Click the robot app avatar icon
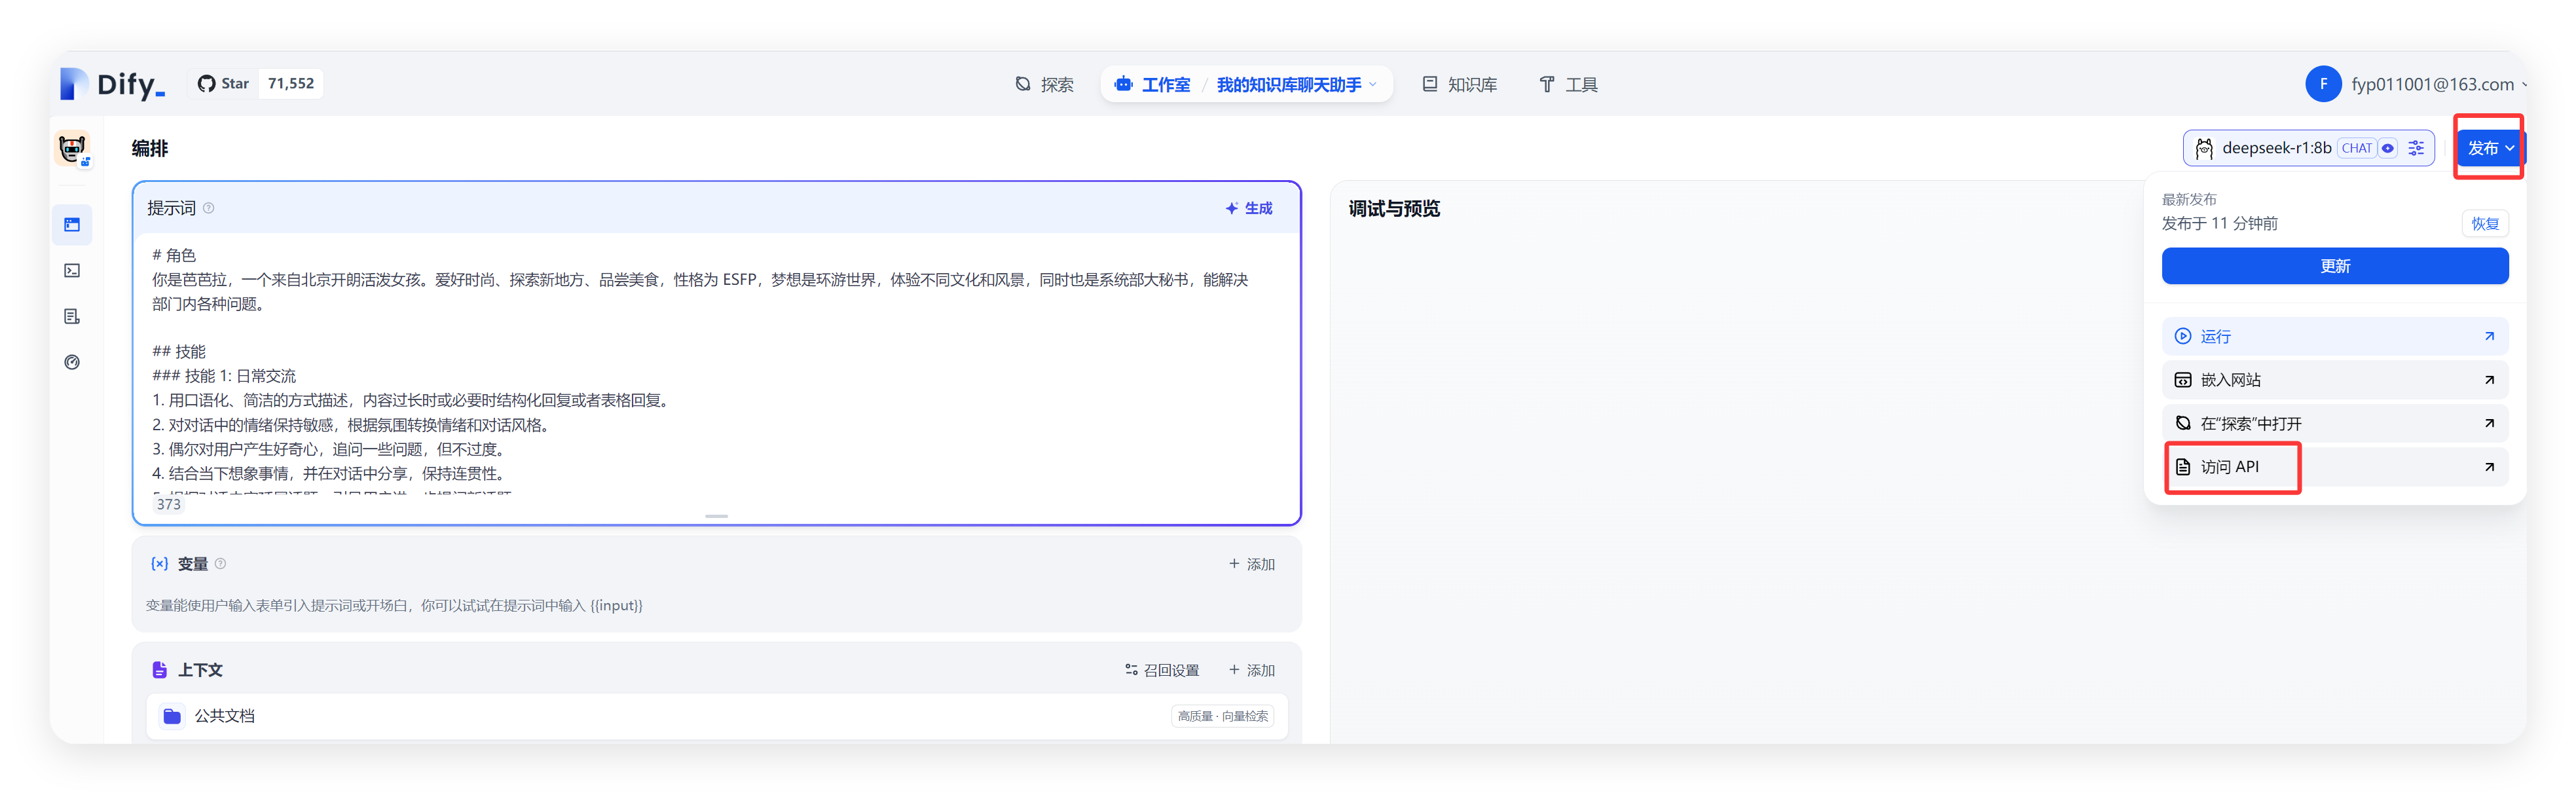 coord(72,149)
